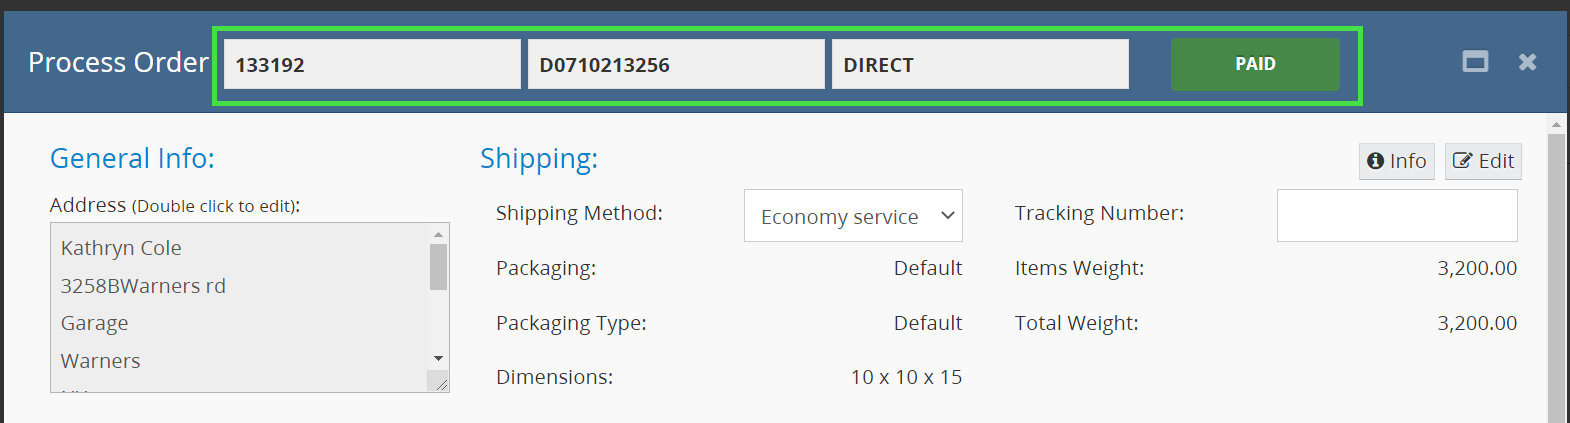Image resolution: width=1570 pixels, height=423 pixels.
Task: Close the Process Order dialog
Action: [1527, 62]
